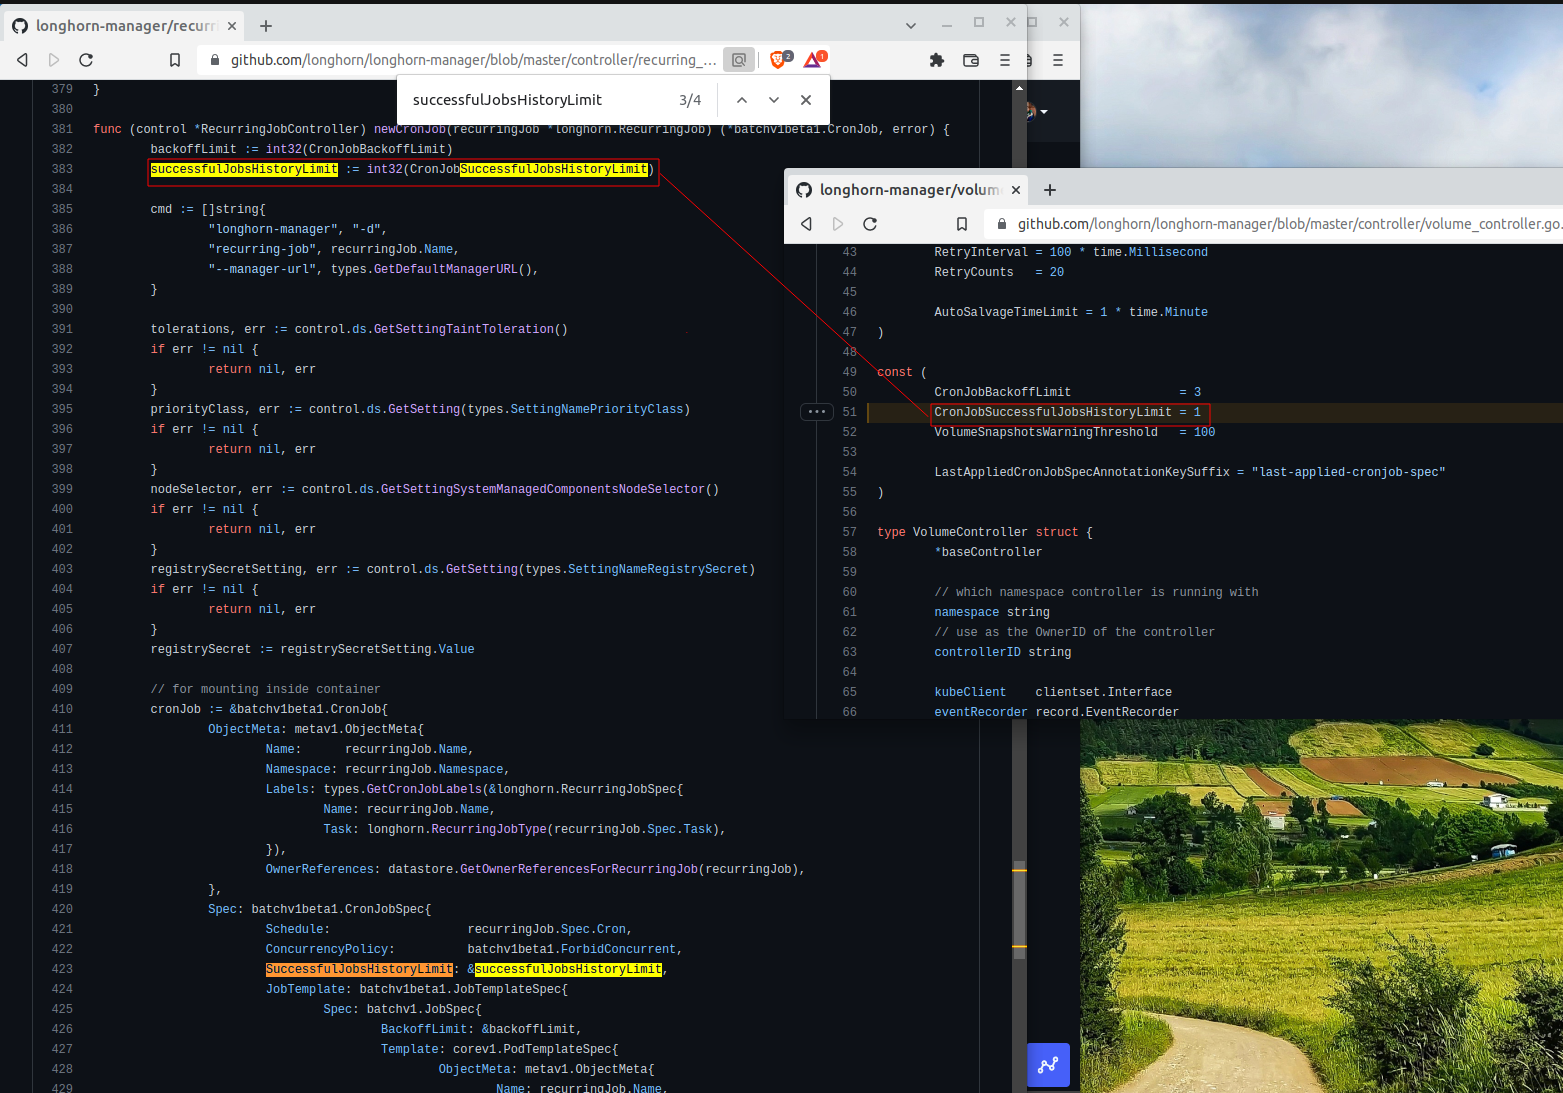Click SettingNameRegistrySecret on line 403
This screenshot has height=1093, width=1563.
658,569
